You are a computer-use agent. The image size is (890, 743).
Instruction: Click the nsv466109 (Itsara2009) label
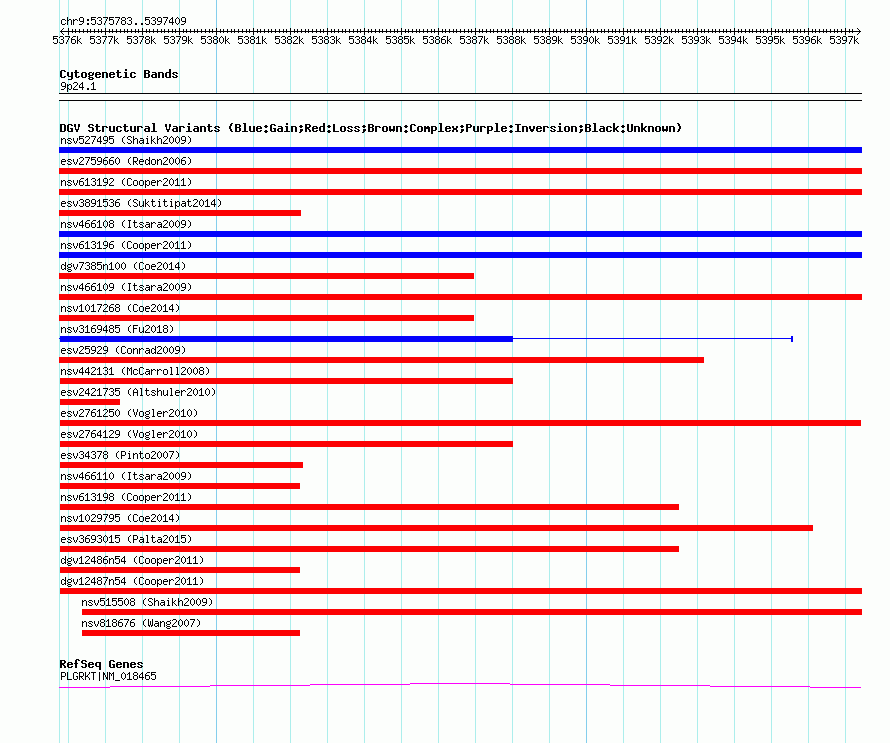pyautogui.click(x=126, y=287)
